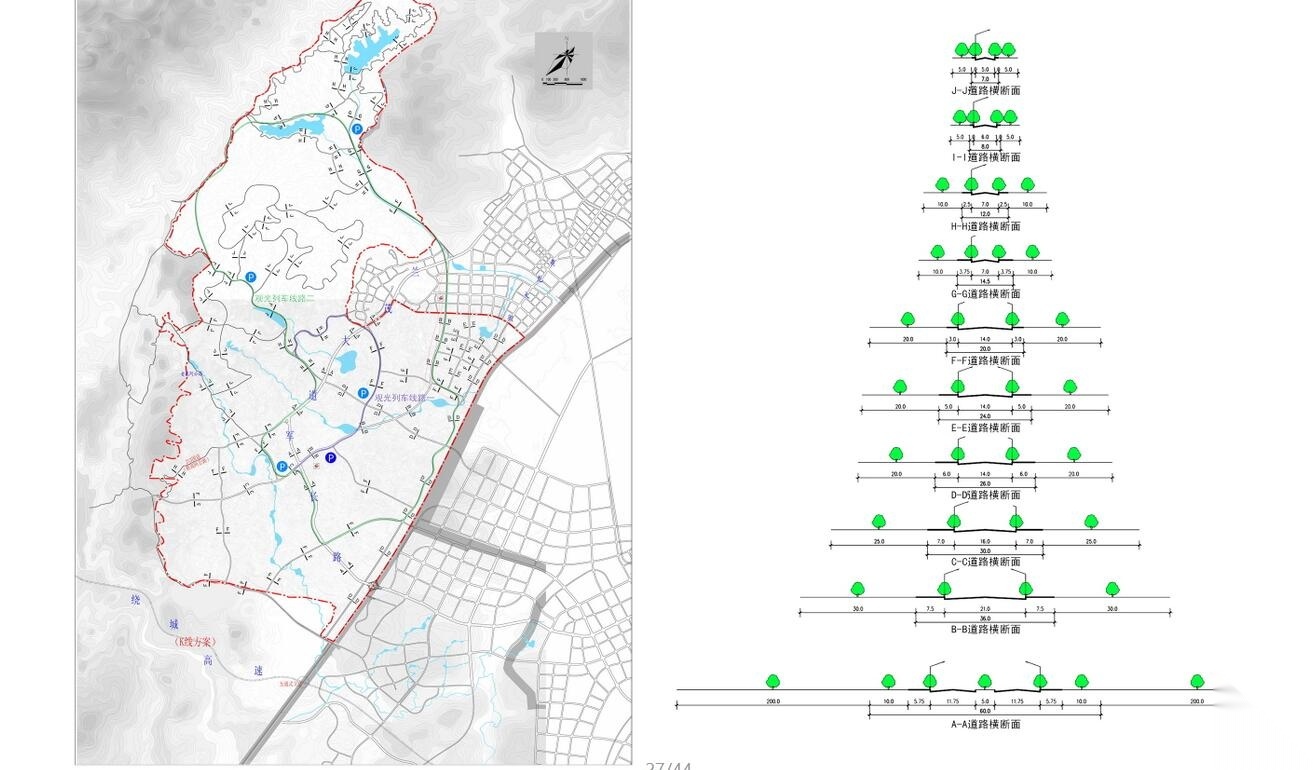
Task: Click the J-J道路横断面 title
Action: (985, 90)
